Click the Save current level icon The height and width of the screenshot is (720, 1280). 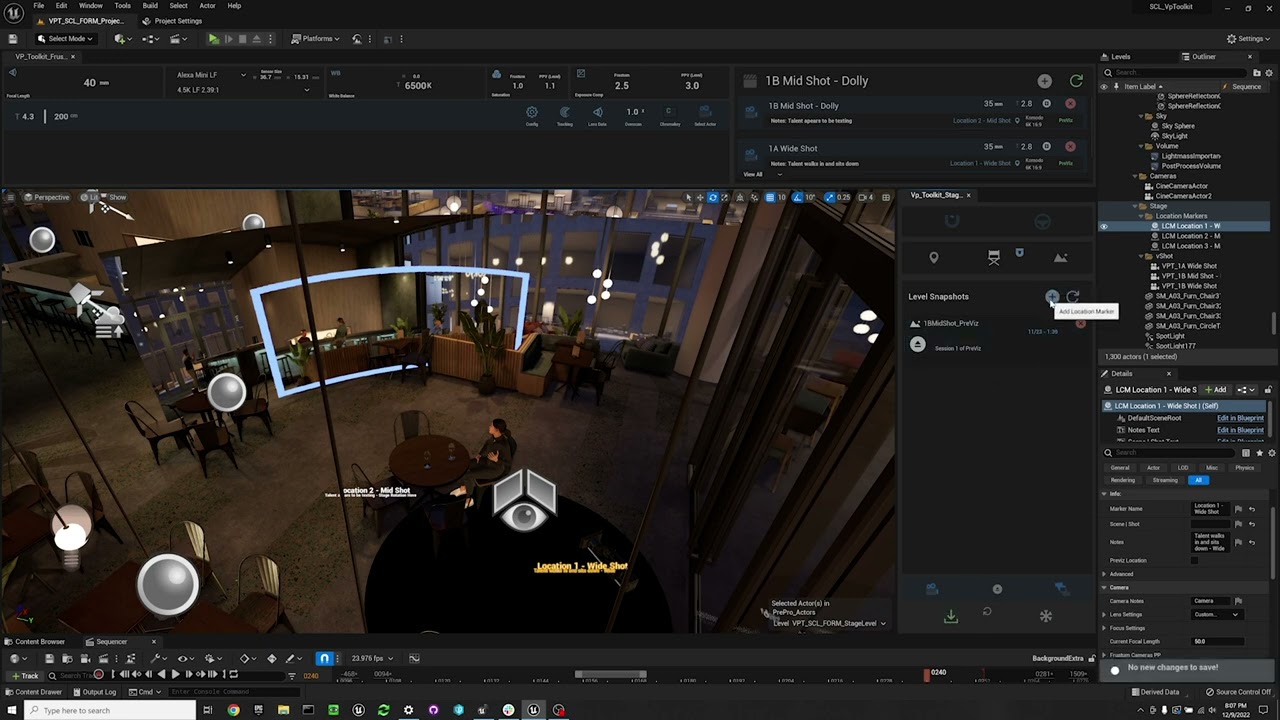point(13,39)
